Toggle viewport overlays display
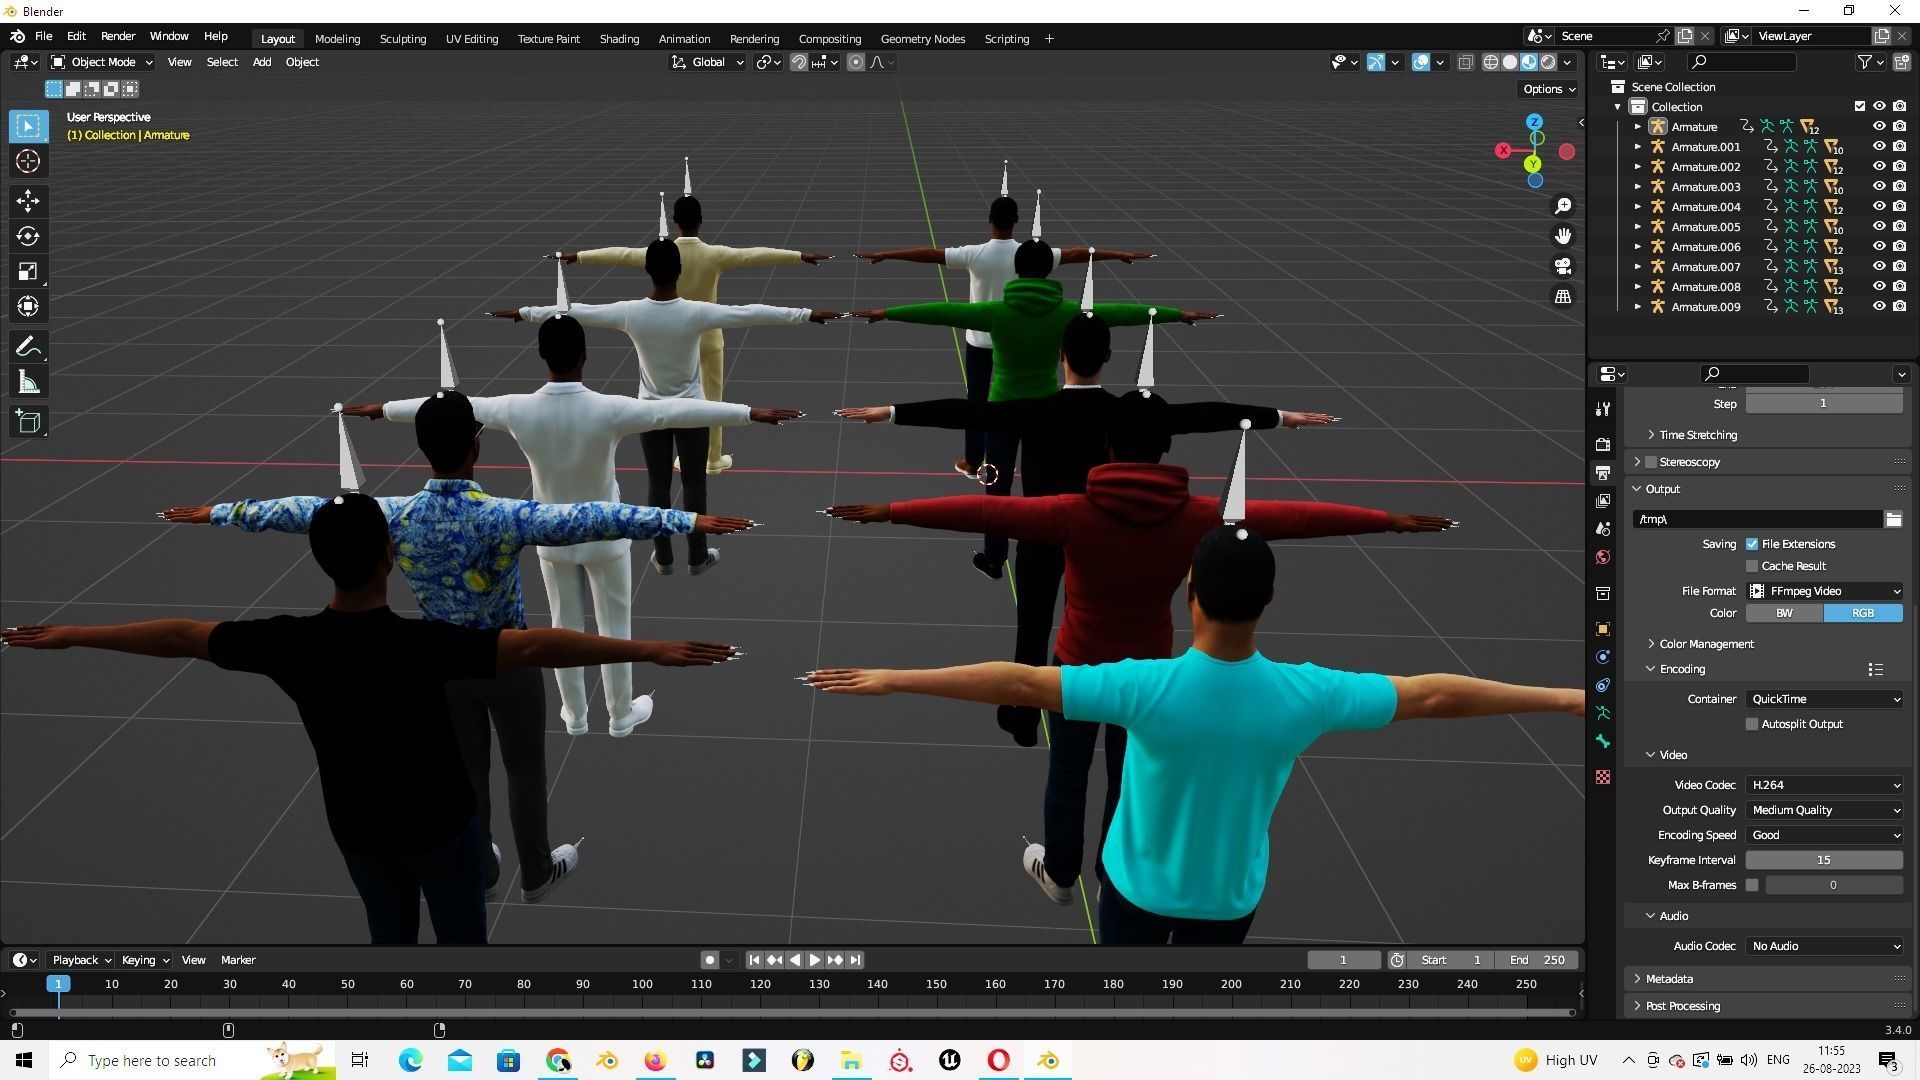Image resolution: width=1920 pixels, height=1080 pixels. click(1421, 62)
